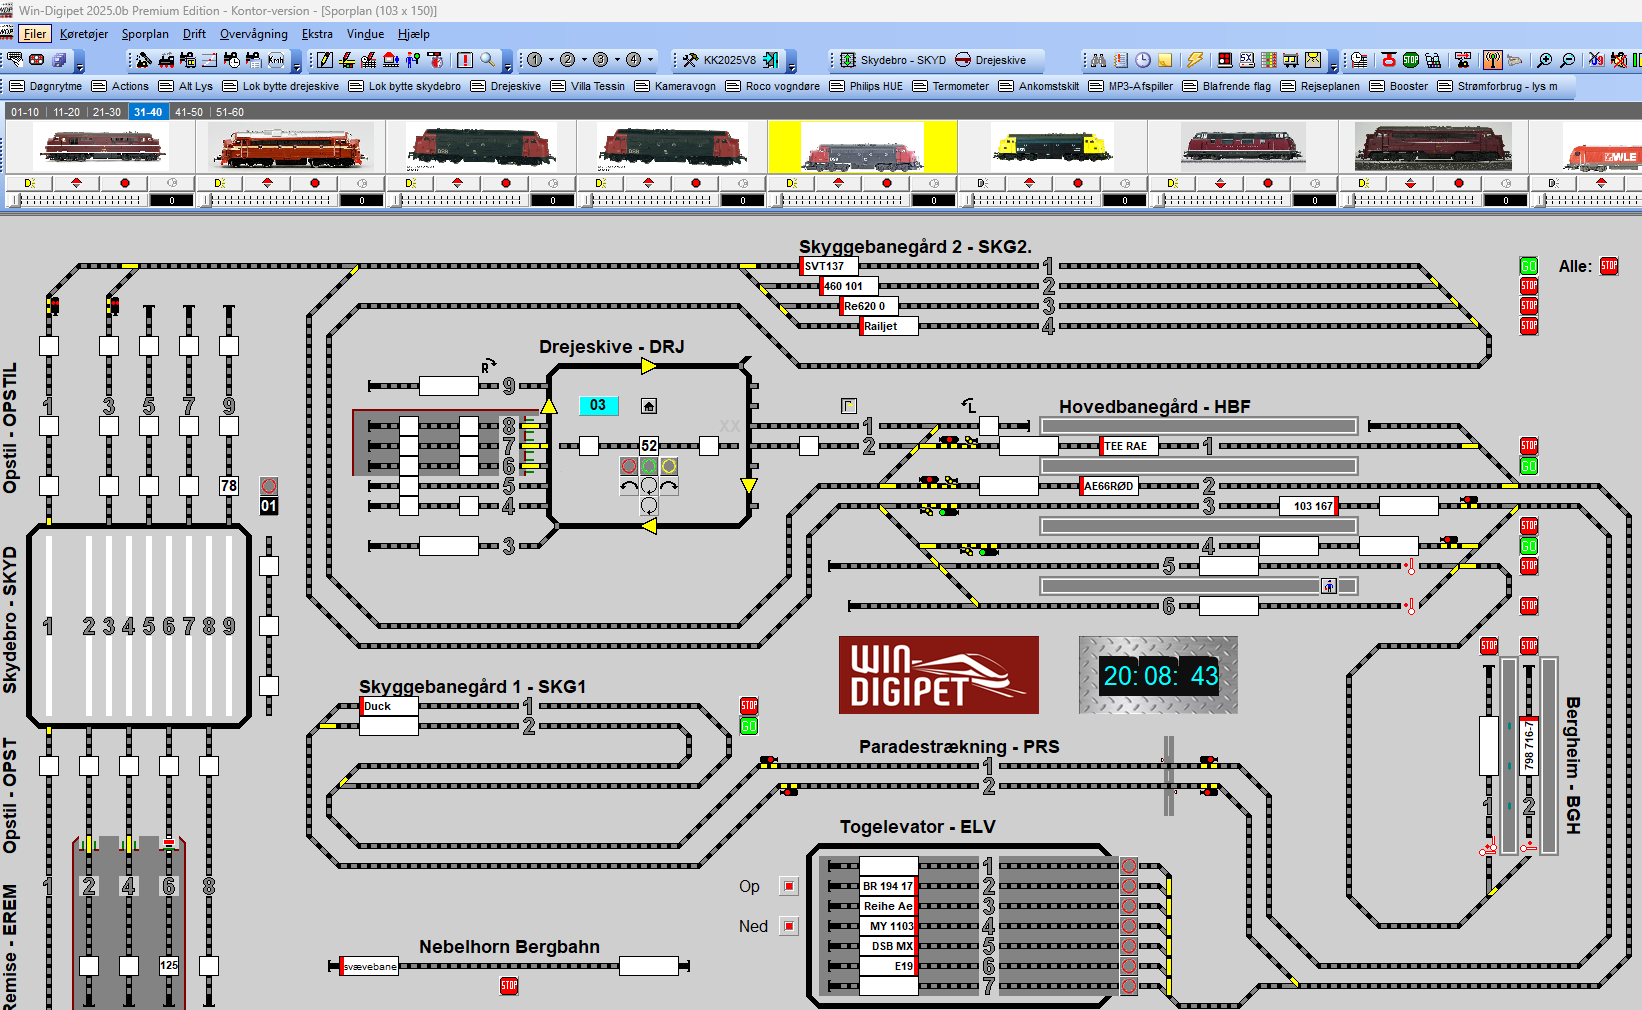Click the zoom in magnifier icon
Image resolution: width=1642 pixels, height=1010 pixels.
[x=1545, y=60]
